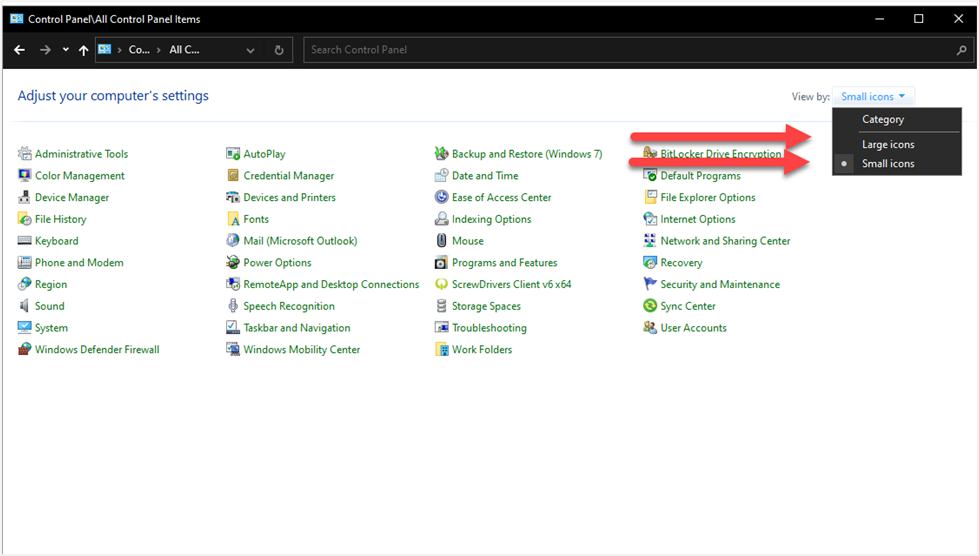This screenshot has height=556, width=979.
Task: Choose Large icons in the view menu
Action: 888,145
